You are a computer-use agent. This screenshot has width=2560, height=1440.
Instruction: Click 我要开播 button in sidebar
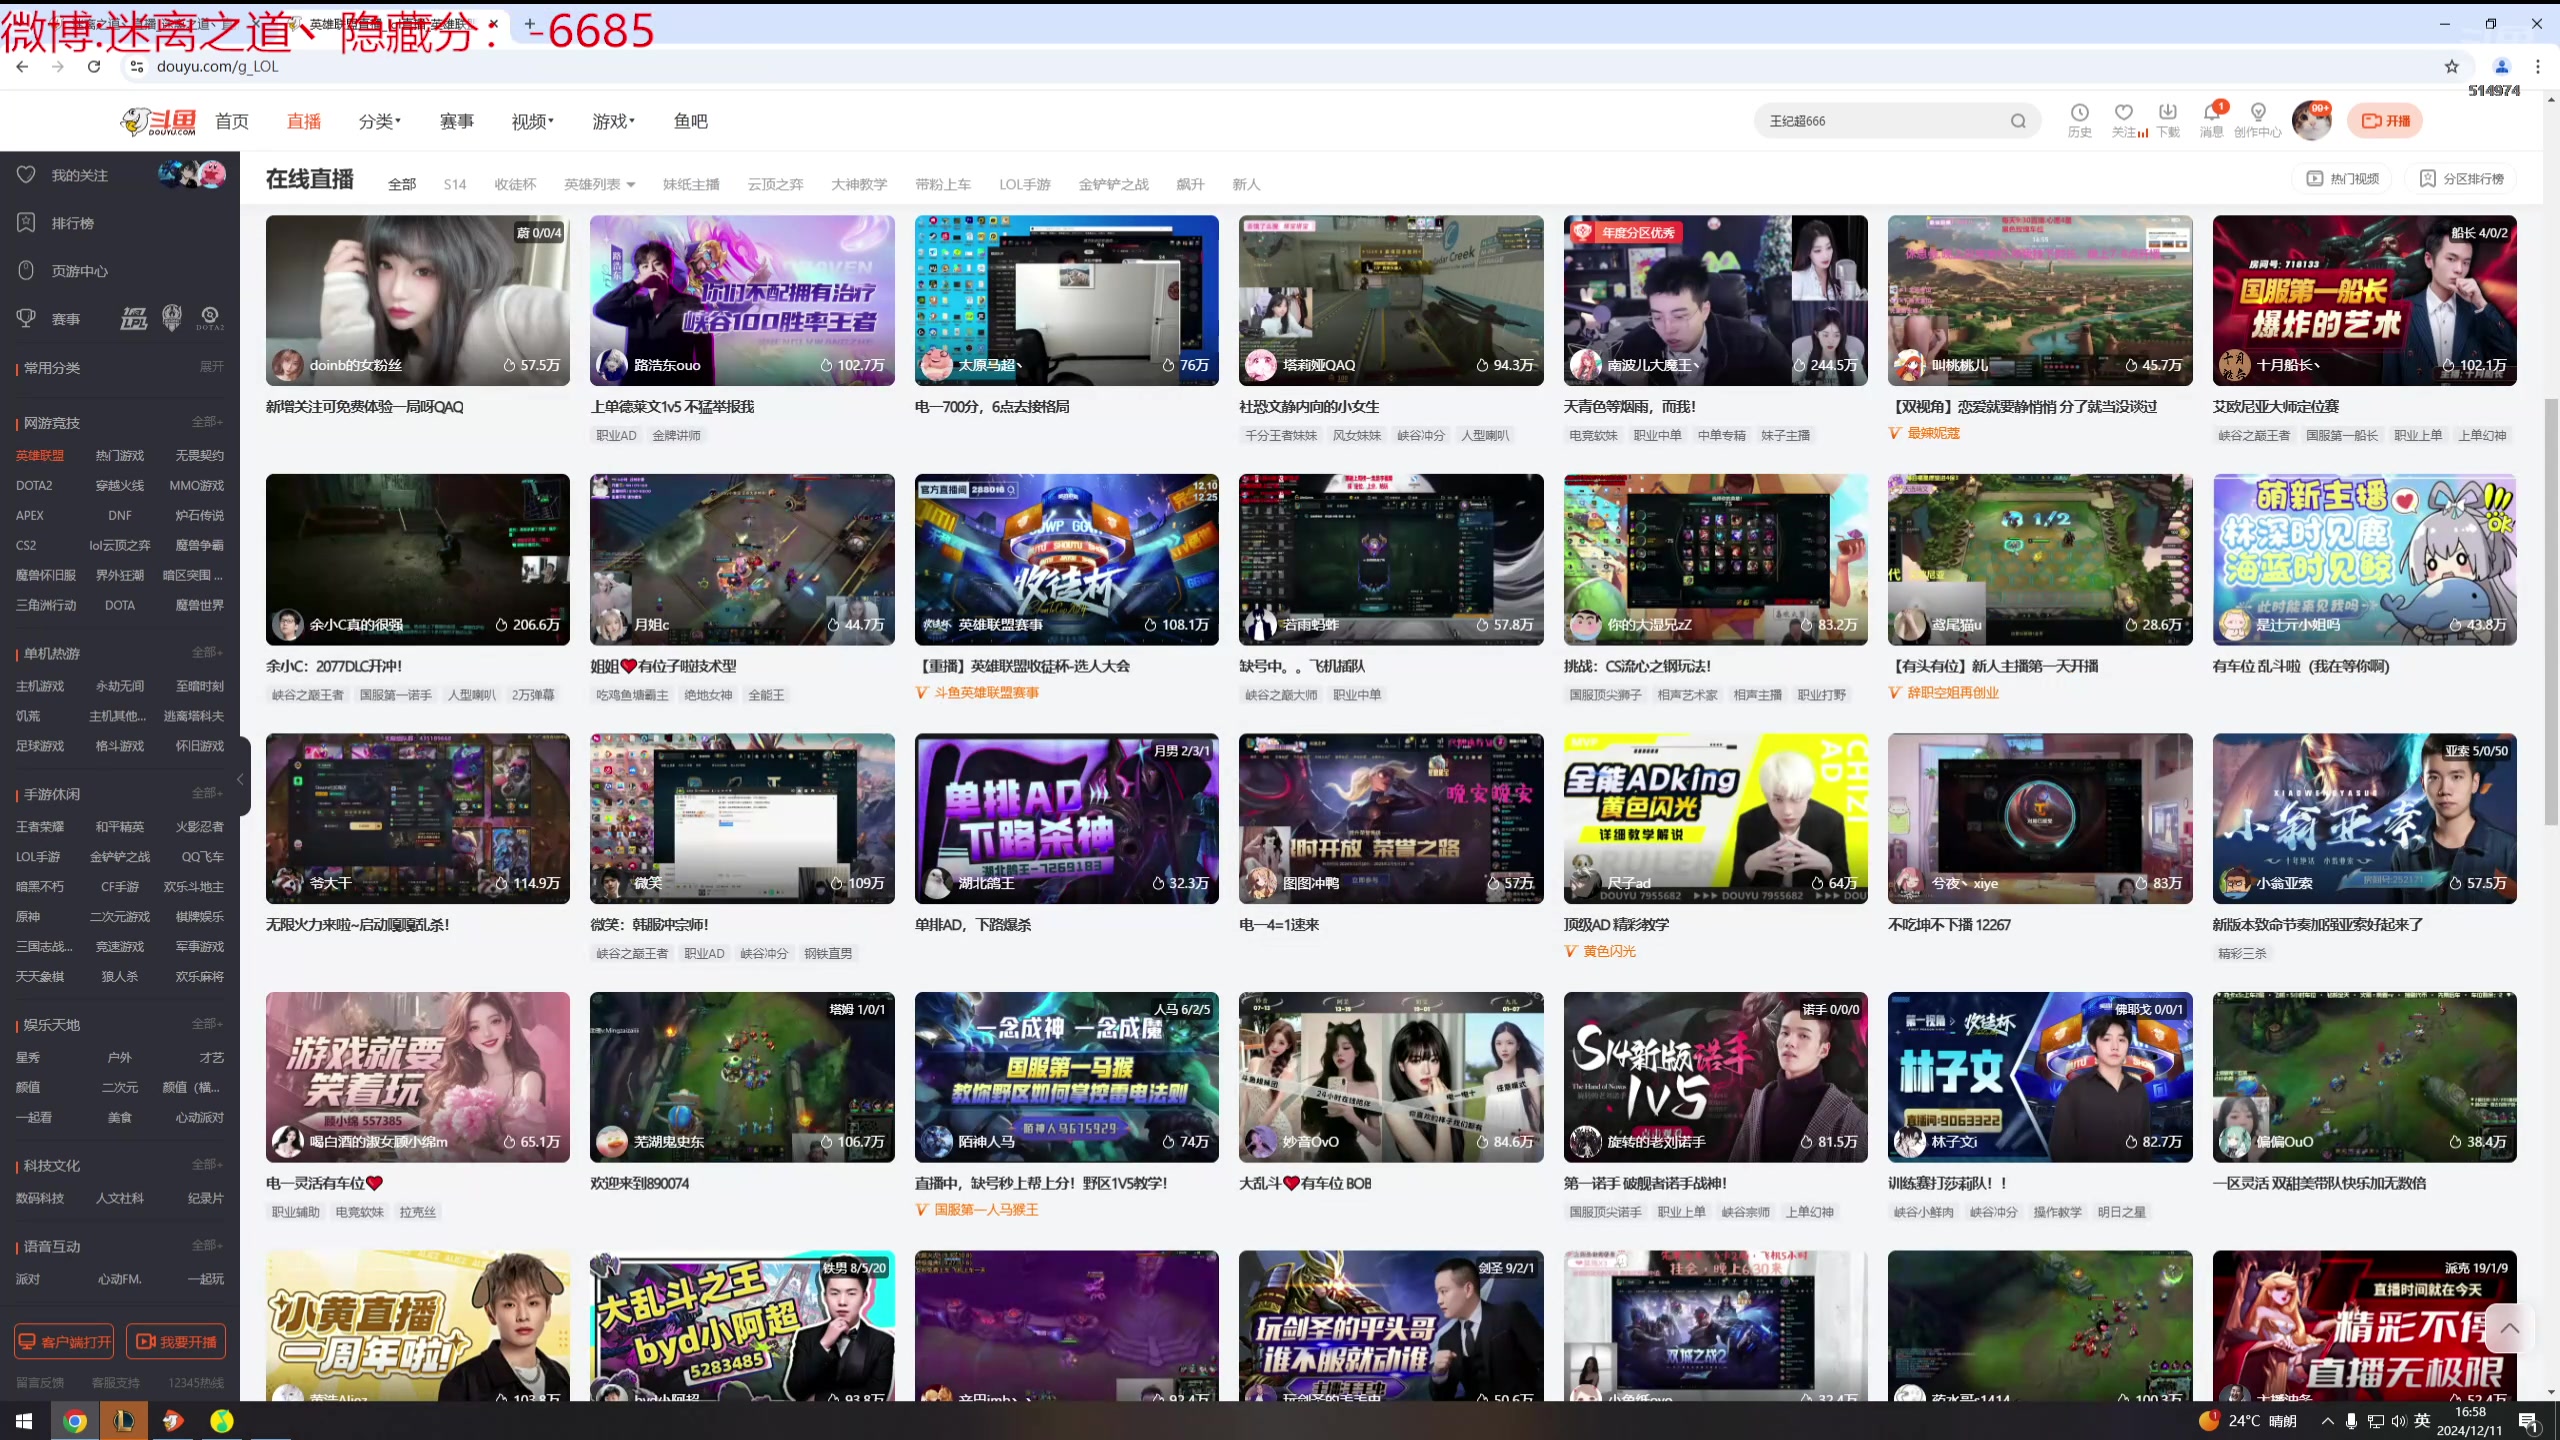click(x=176, y=1342)
